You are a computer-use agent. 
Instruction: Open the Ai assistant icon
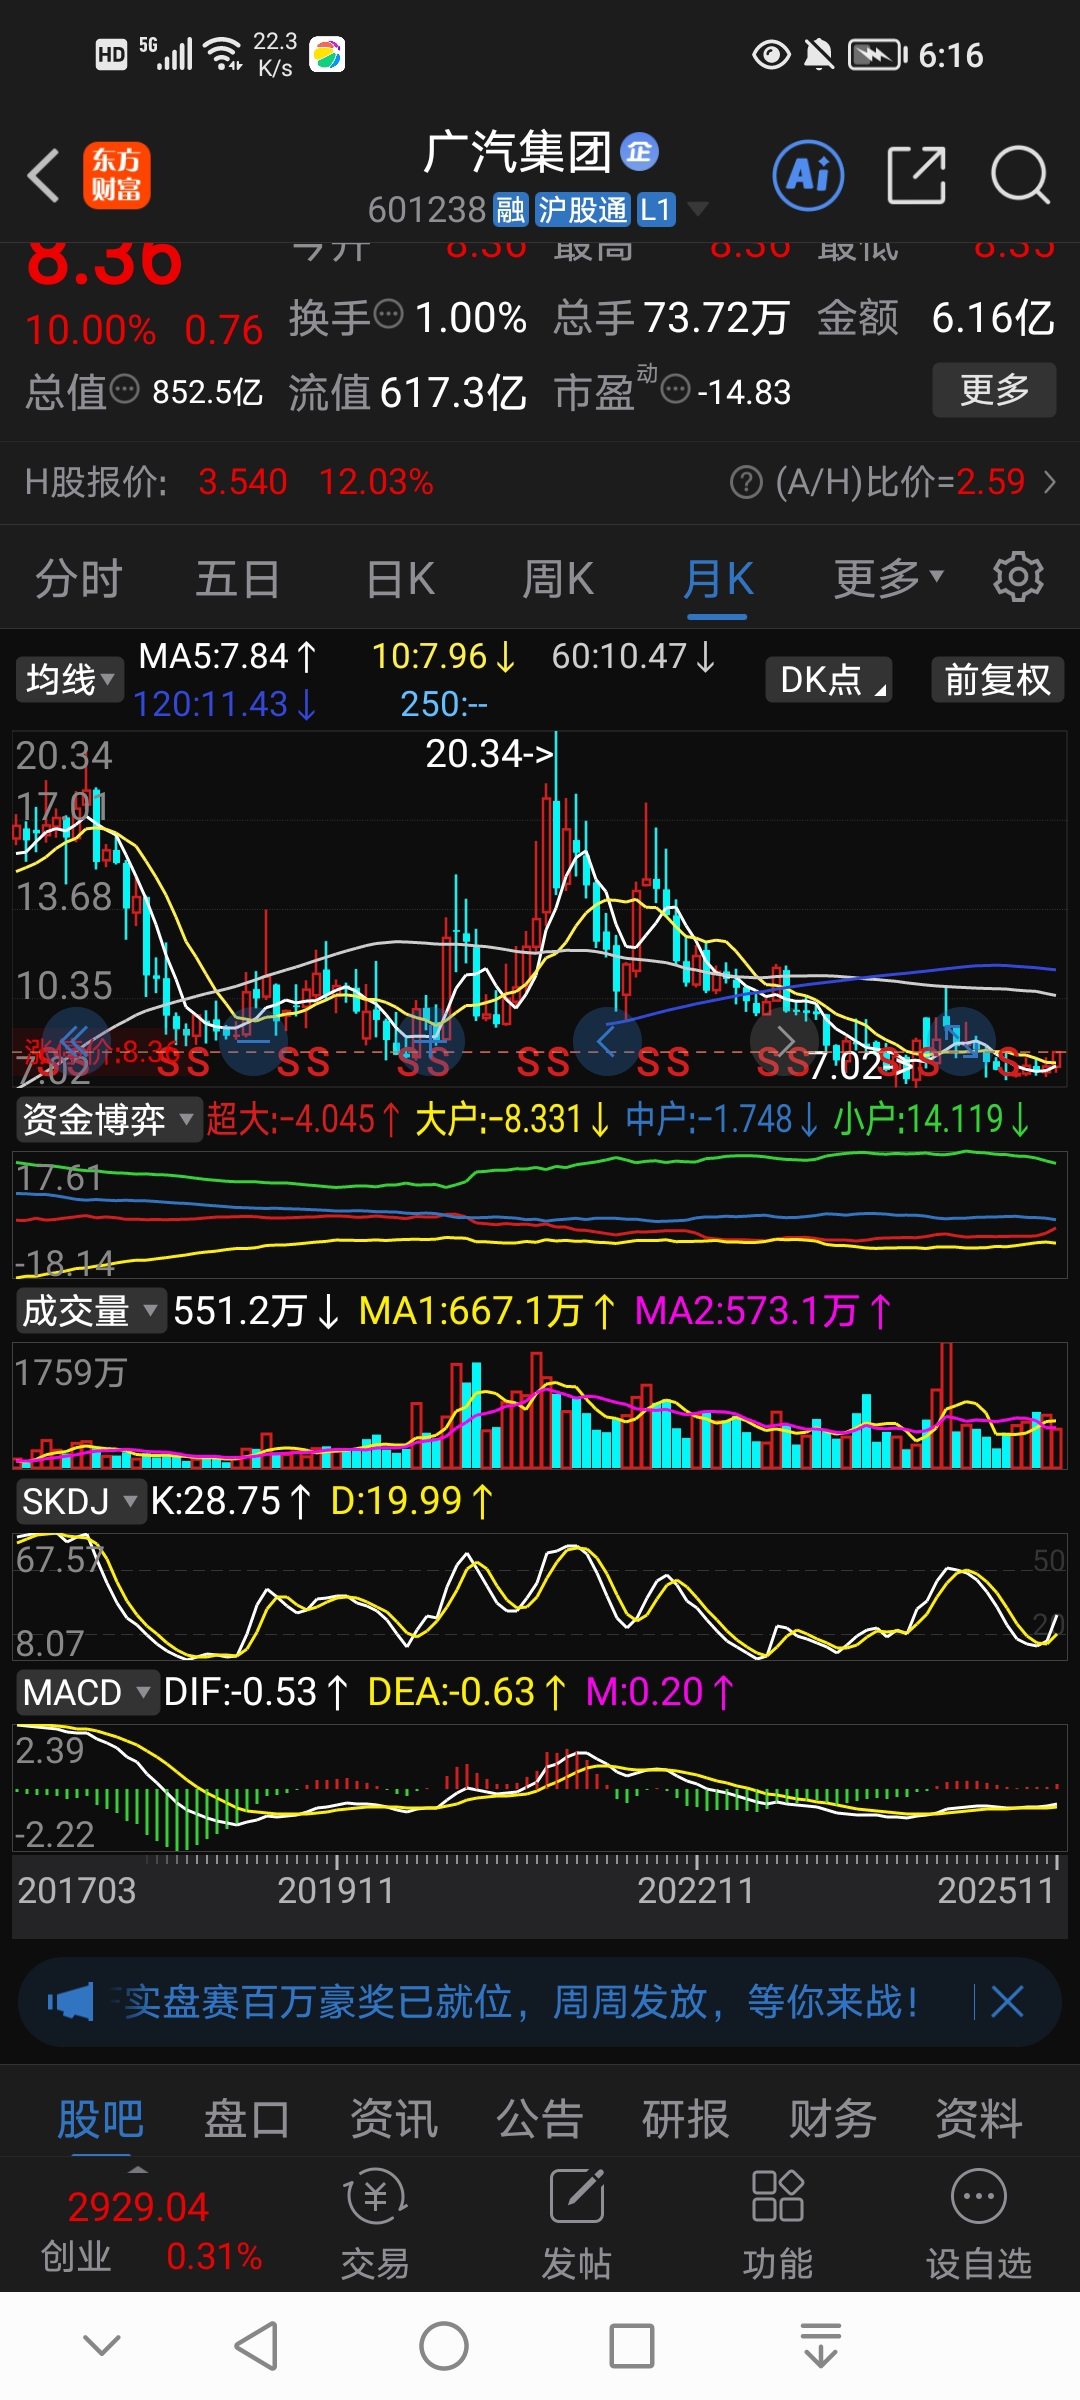click(808, 175)
